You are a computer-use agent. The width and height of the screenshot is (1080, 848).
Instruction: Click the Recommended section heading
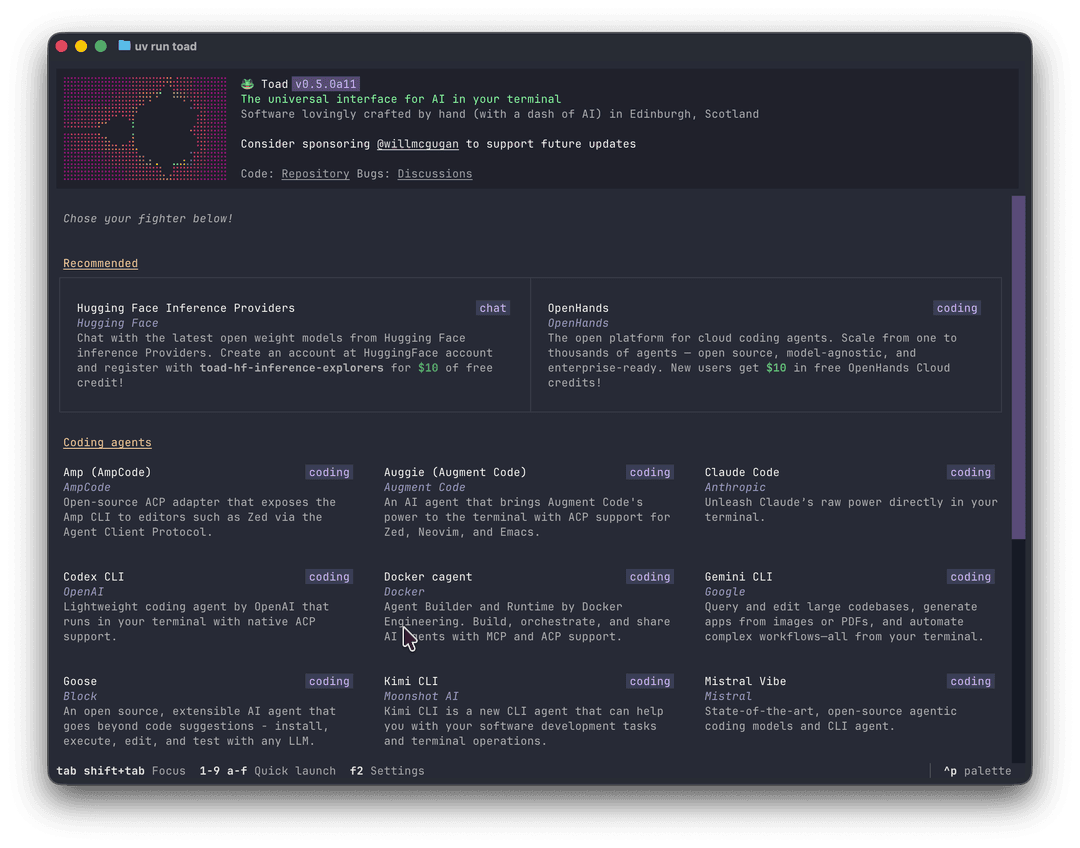click(101, 263)
